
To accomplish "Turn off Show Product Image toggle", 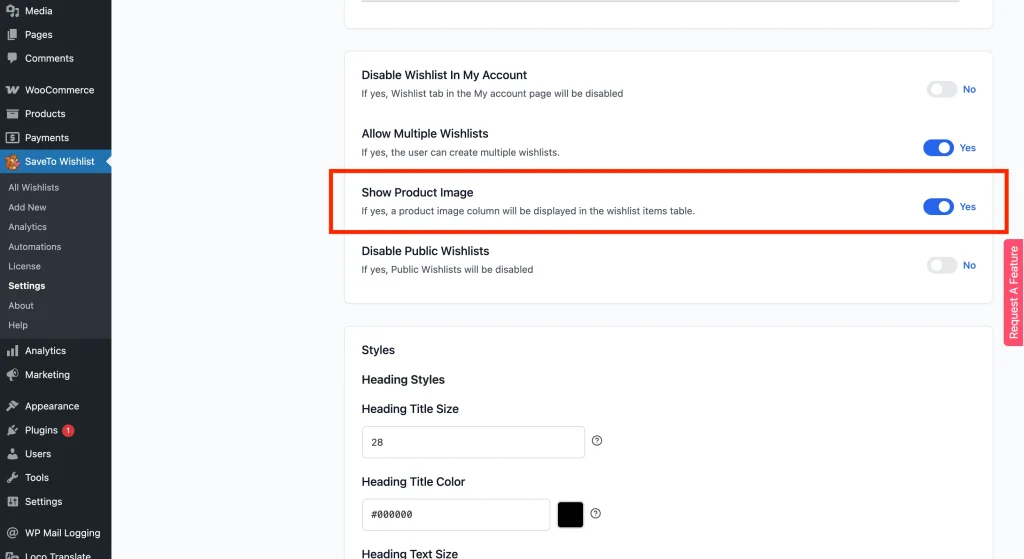I will tap(938, 206).
